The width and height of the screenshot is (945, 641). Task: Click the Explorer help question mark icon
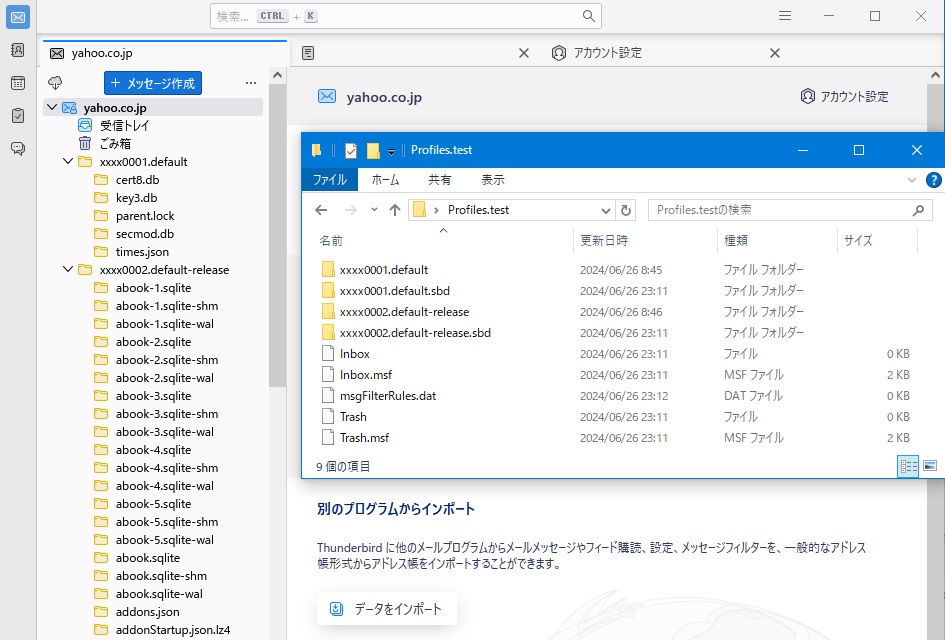tap(933, 180)
